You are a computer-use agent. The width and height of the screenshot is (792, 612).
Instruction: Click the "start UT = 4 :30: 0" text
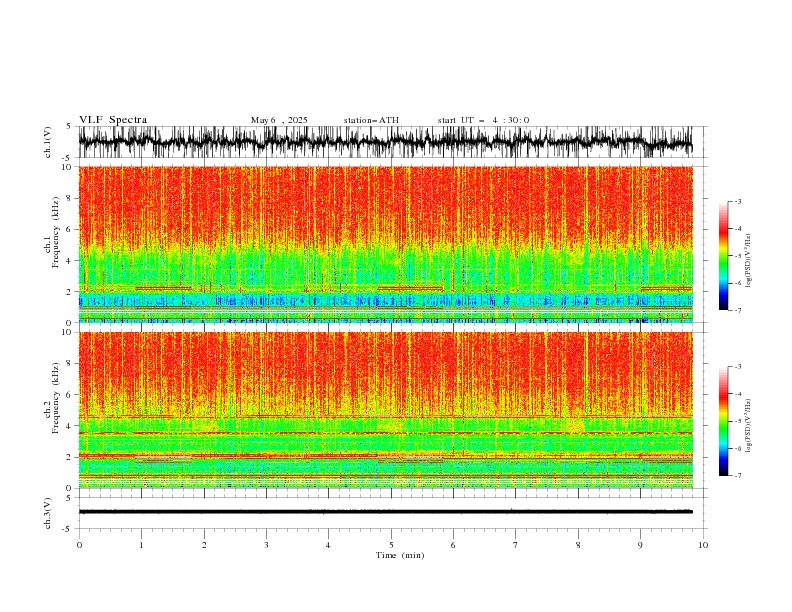coord(483,120)
